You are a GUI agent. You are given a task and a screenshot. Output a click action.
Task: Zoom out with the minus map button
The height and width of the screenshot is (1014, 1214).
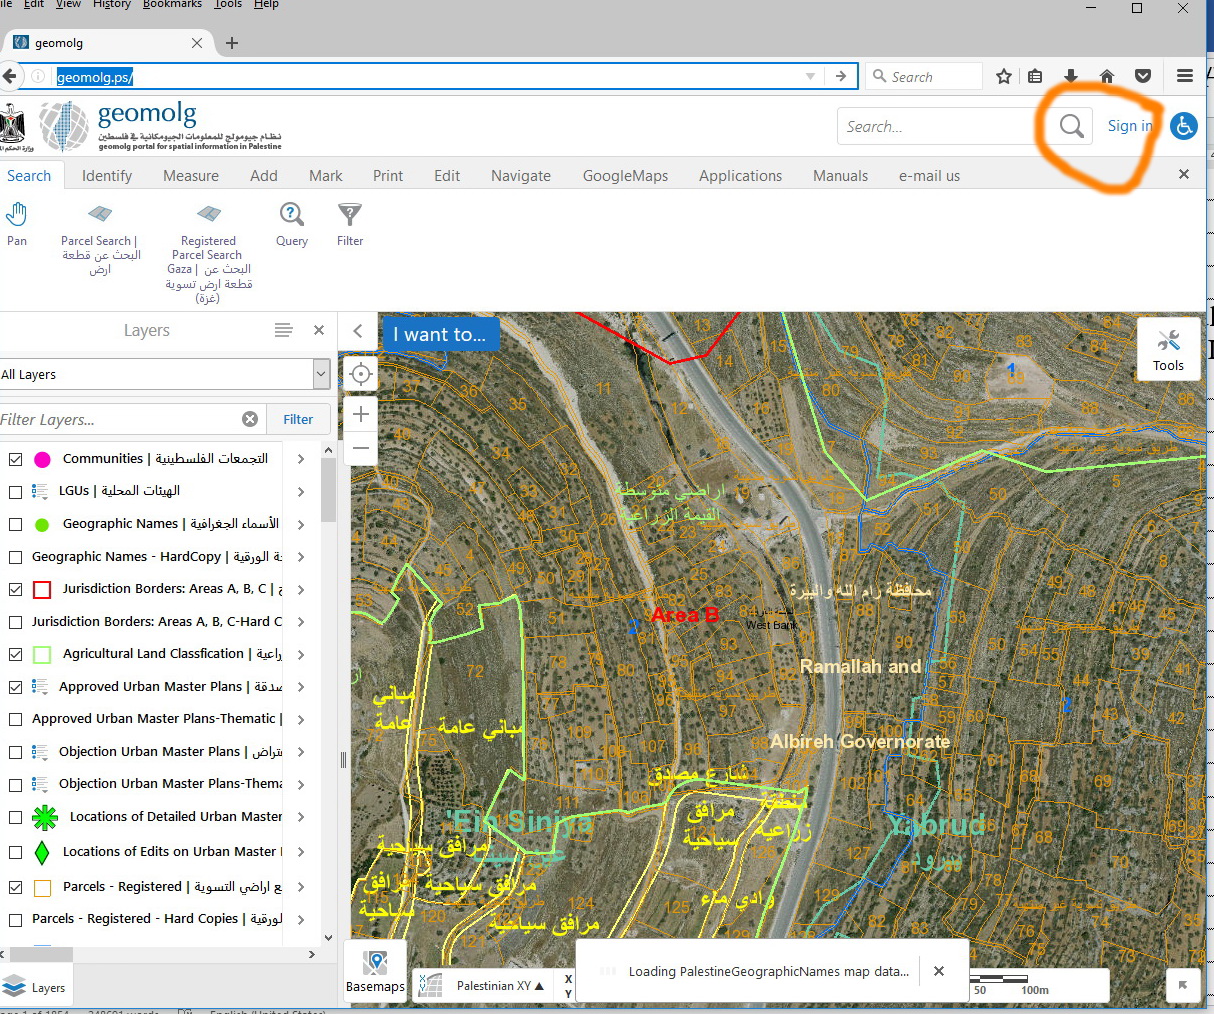pos(361,448)
